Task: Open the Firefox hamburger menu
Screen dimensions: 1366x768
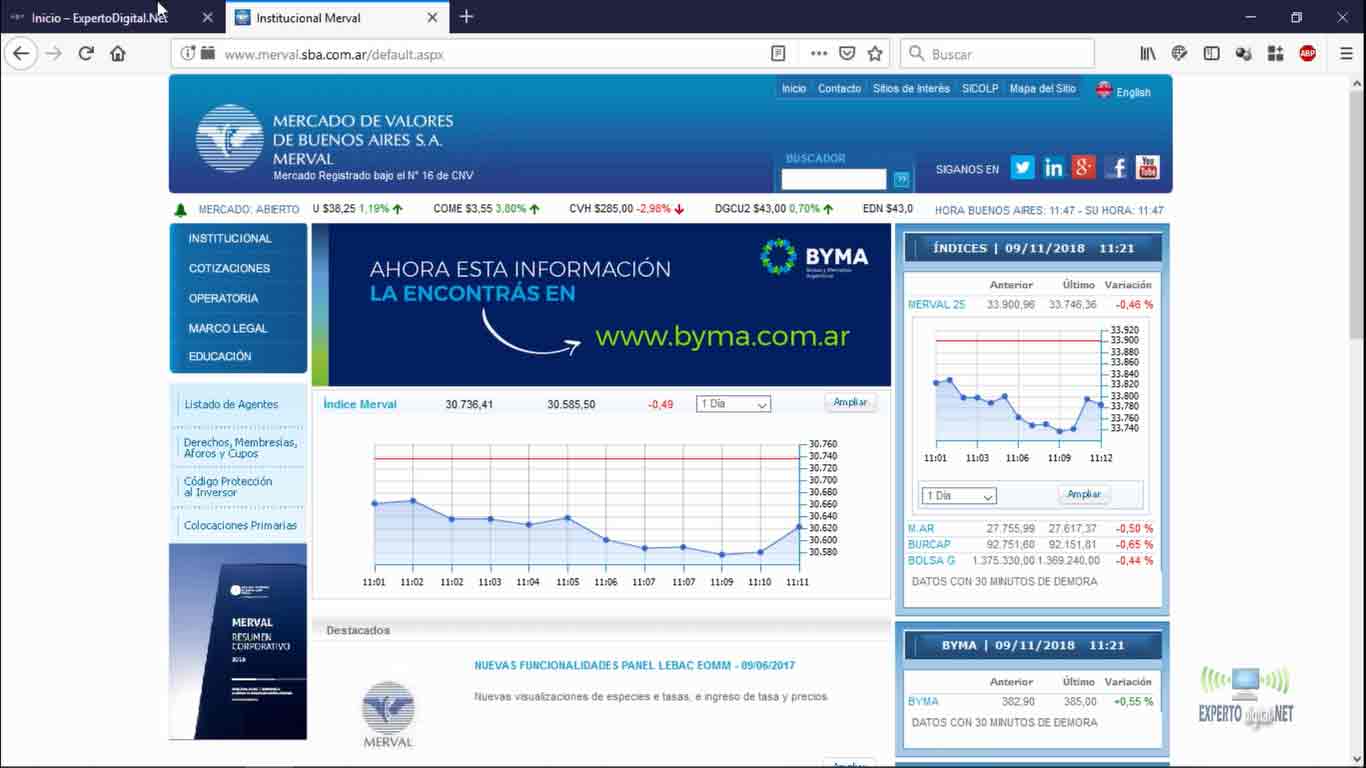Action: click(1346, 54)
